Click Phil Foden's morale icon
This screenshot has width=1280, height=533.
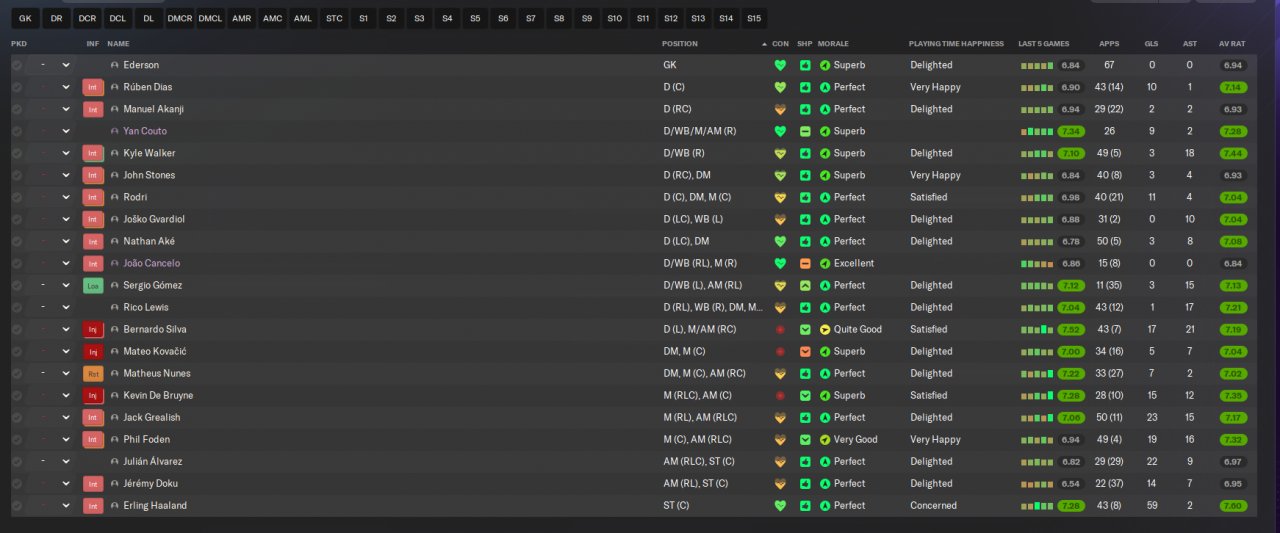825,439
